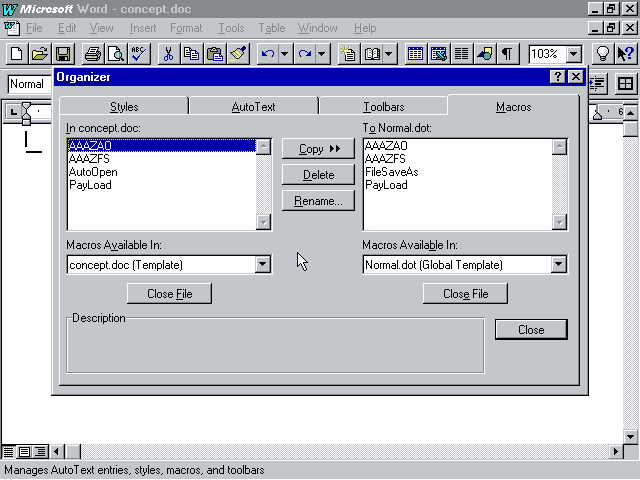
Task: Select AAAZAO in Normal.dot list
Action: (x=458, y=146)
